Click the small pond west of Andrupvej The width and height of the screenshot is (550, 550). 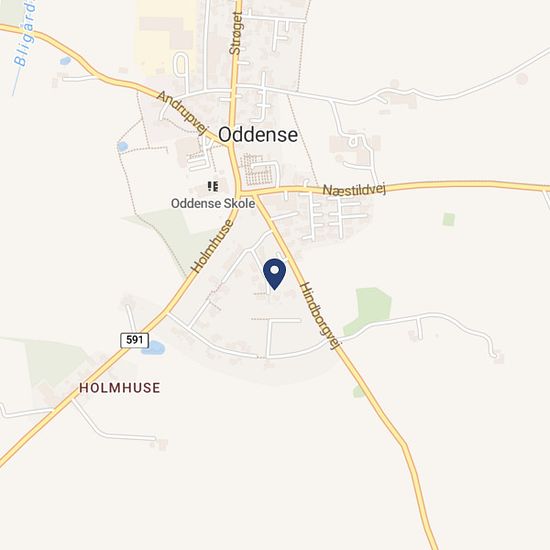(122, 146)
